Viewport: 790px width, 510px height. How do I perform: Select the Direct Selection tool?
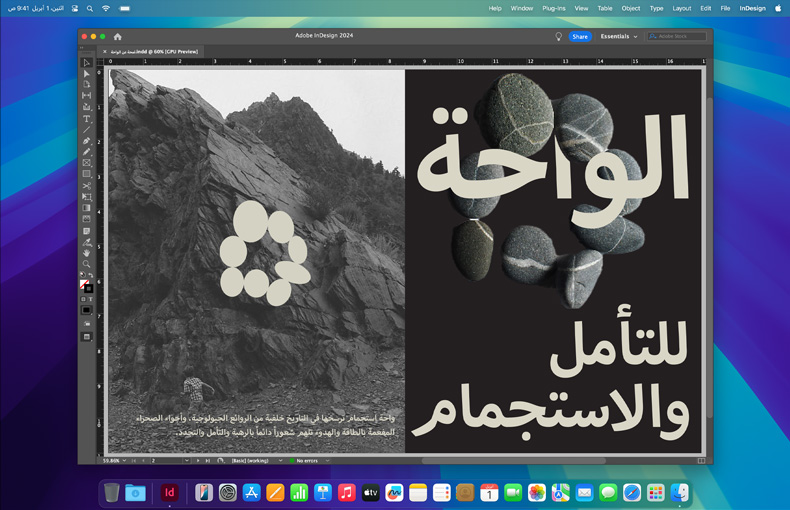87,74
